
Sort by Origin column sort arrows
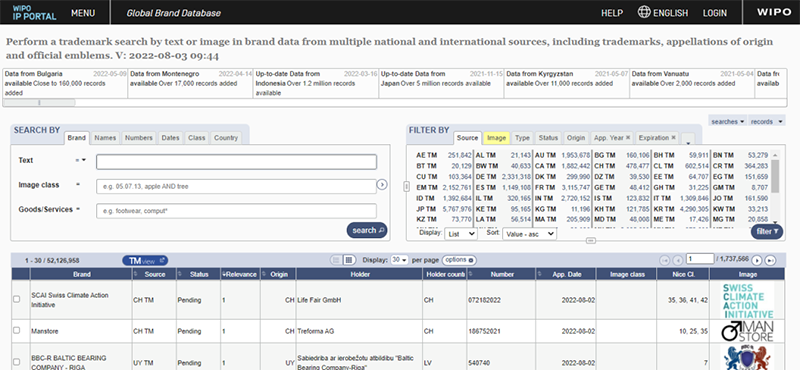point(264,275)
